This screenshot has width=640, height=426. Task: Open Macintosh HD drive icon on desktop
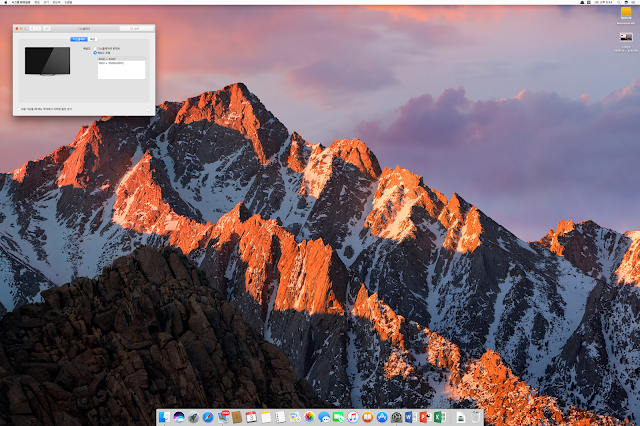coord(626,13)
